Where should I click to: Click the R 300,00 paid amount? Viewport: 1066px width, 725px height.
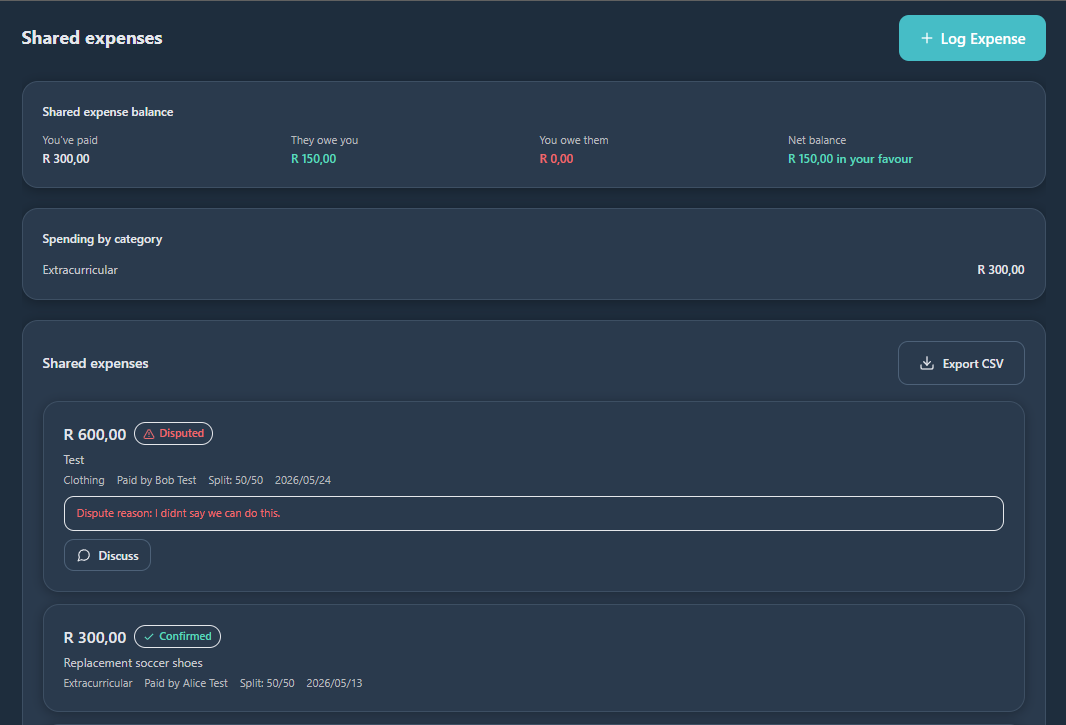[x=66, y=158]
